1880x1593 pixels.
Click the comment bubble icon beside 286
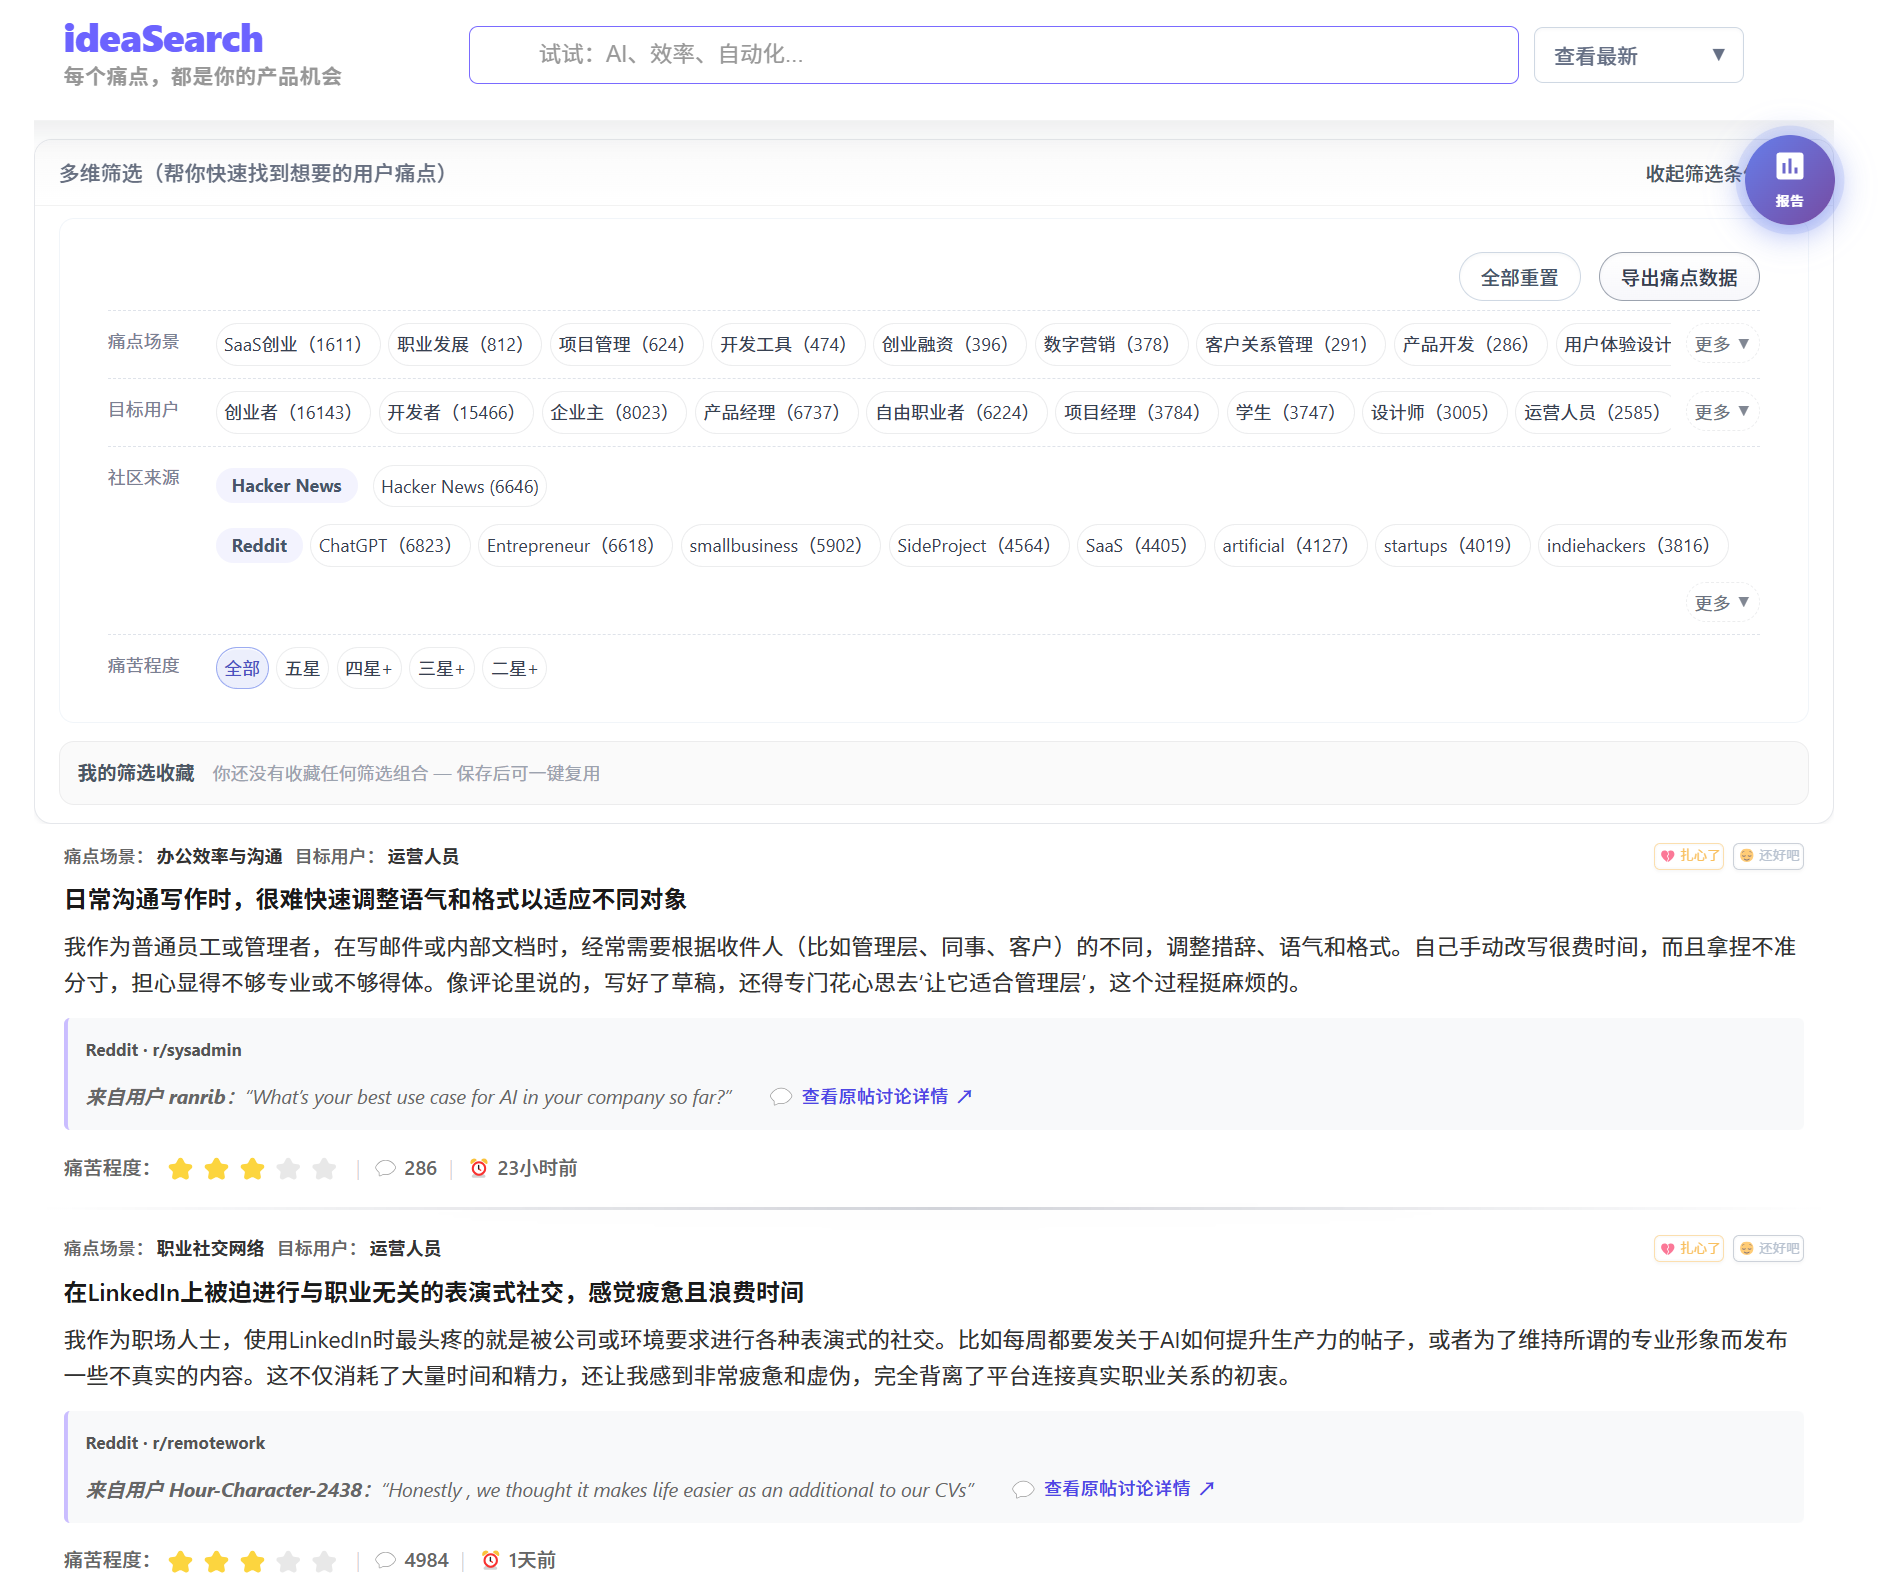pyautogui.click(x=385, y=1168)
